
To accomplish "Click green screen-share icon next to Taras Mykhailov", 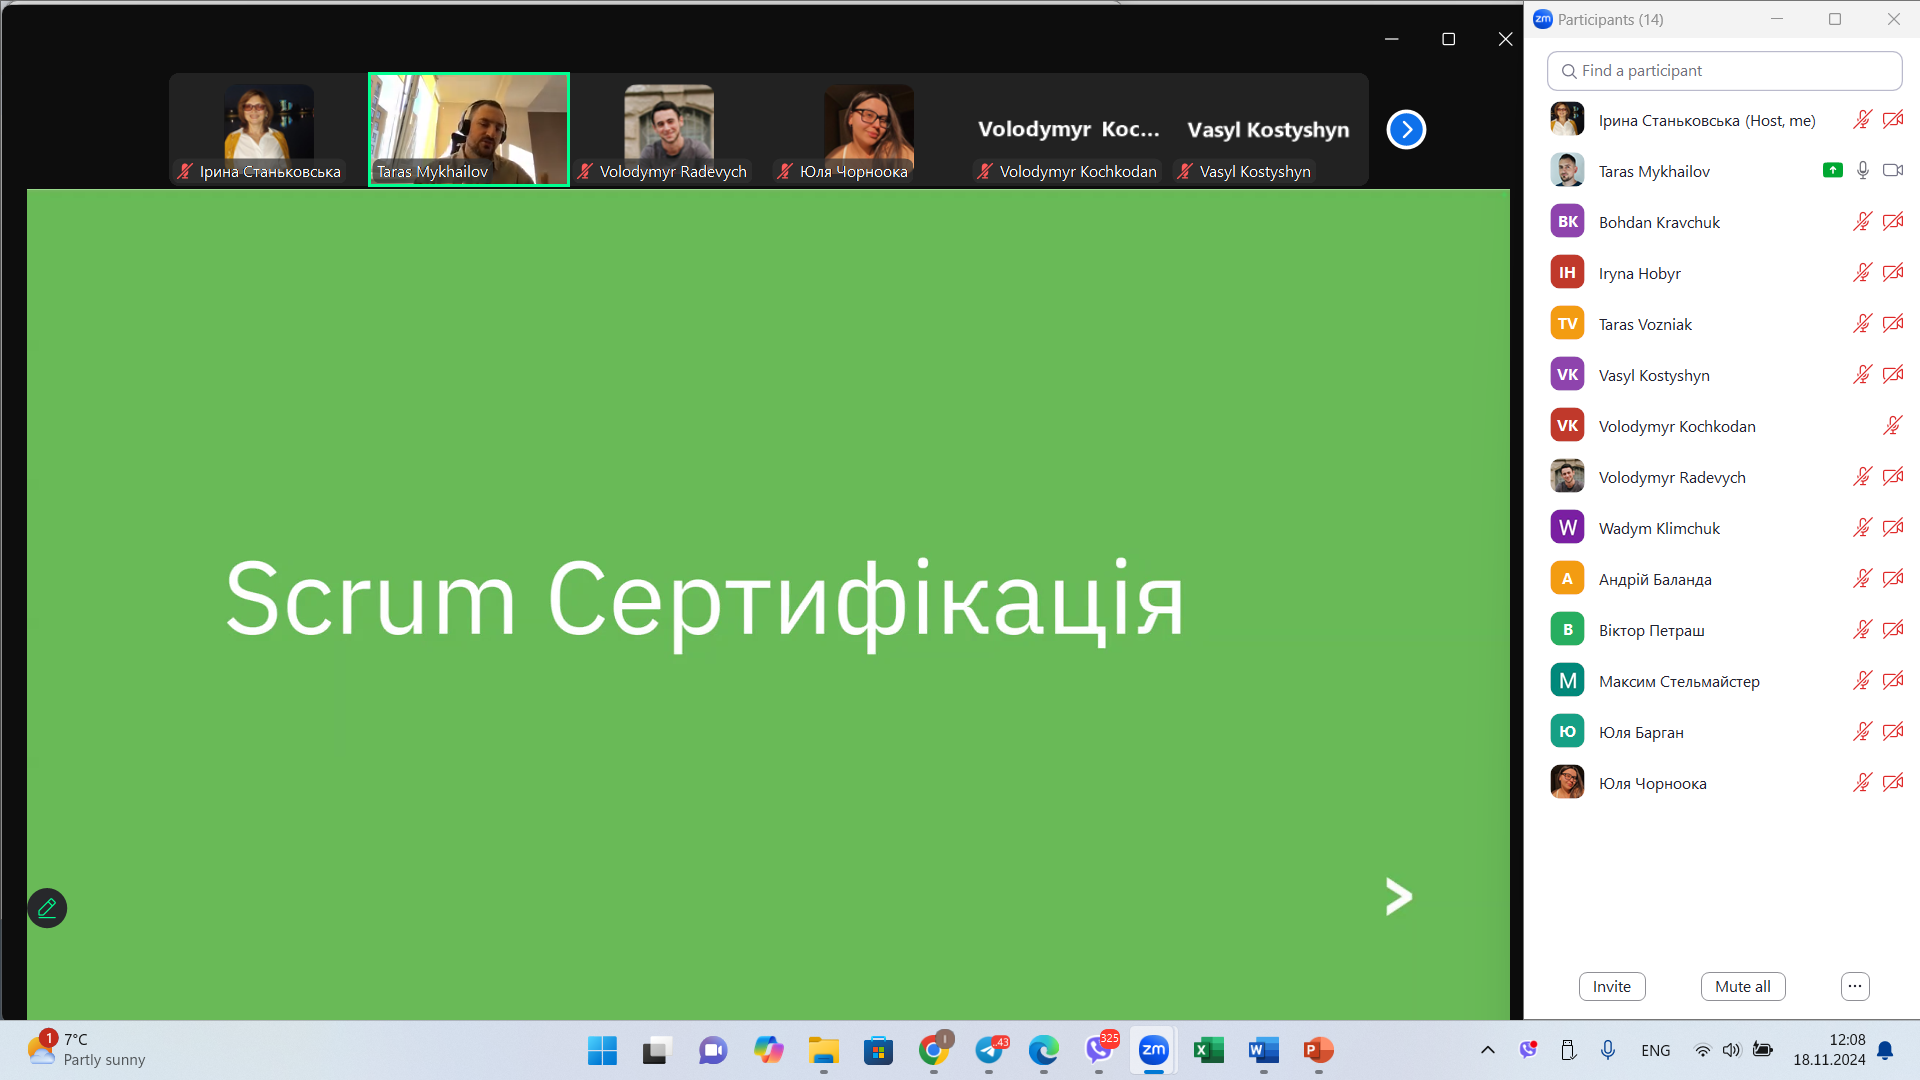I will (1832, 171).
